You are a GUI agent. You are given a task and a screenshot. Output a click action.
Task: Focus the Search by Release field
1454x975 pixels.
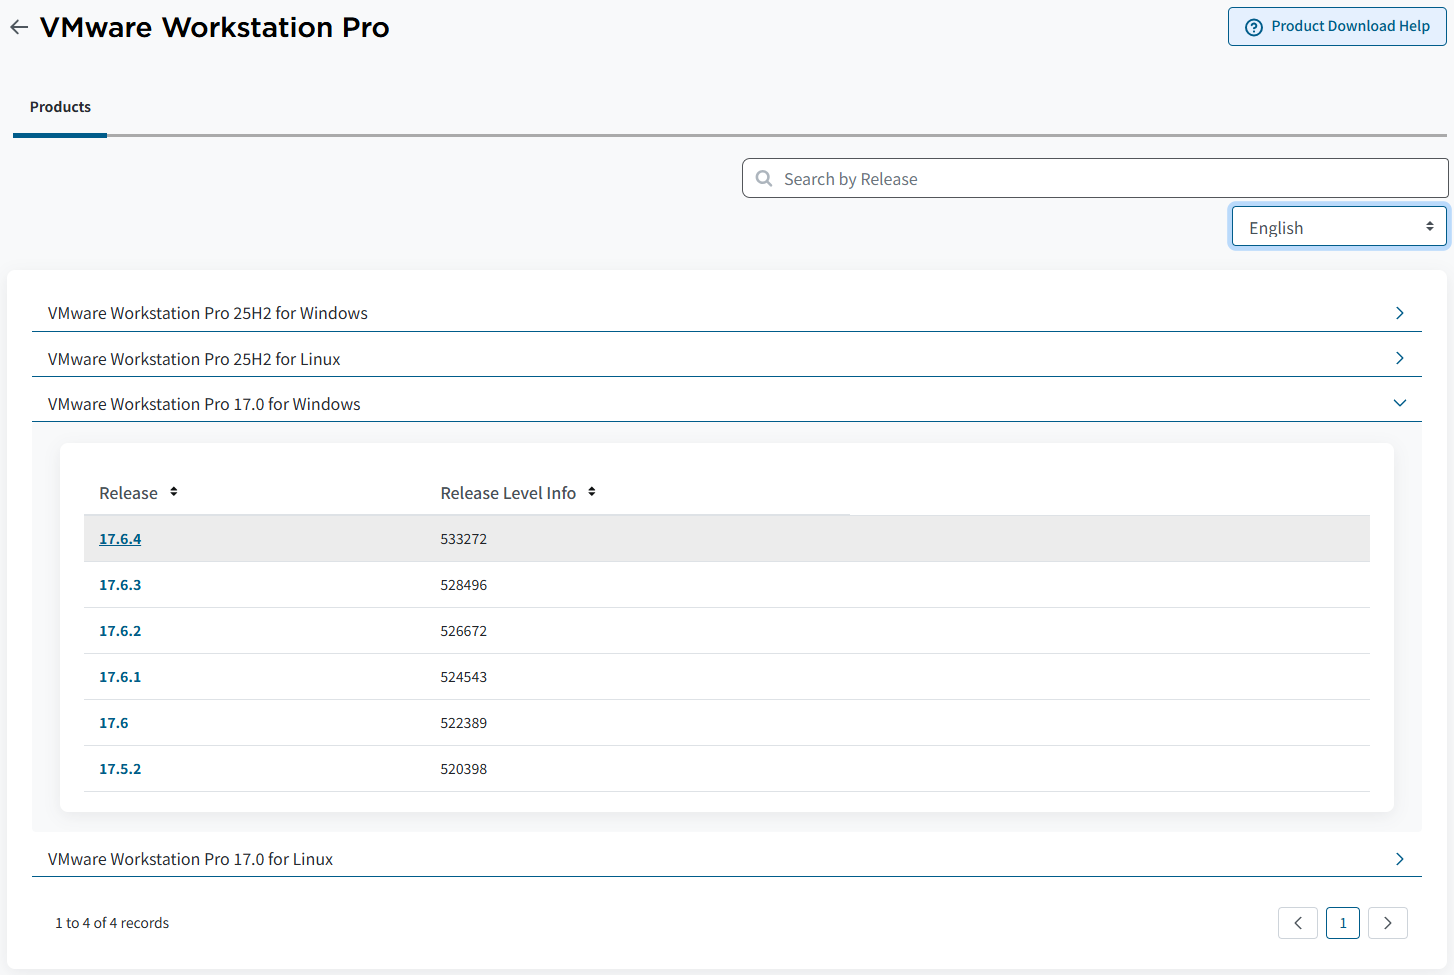point(1095,179)
